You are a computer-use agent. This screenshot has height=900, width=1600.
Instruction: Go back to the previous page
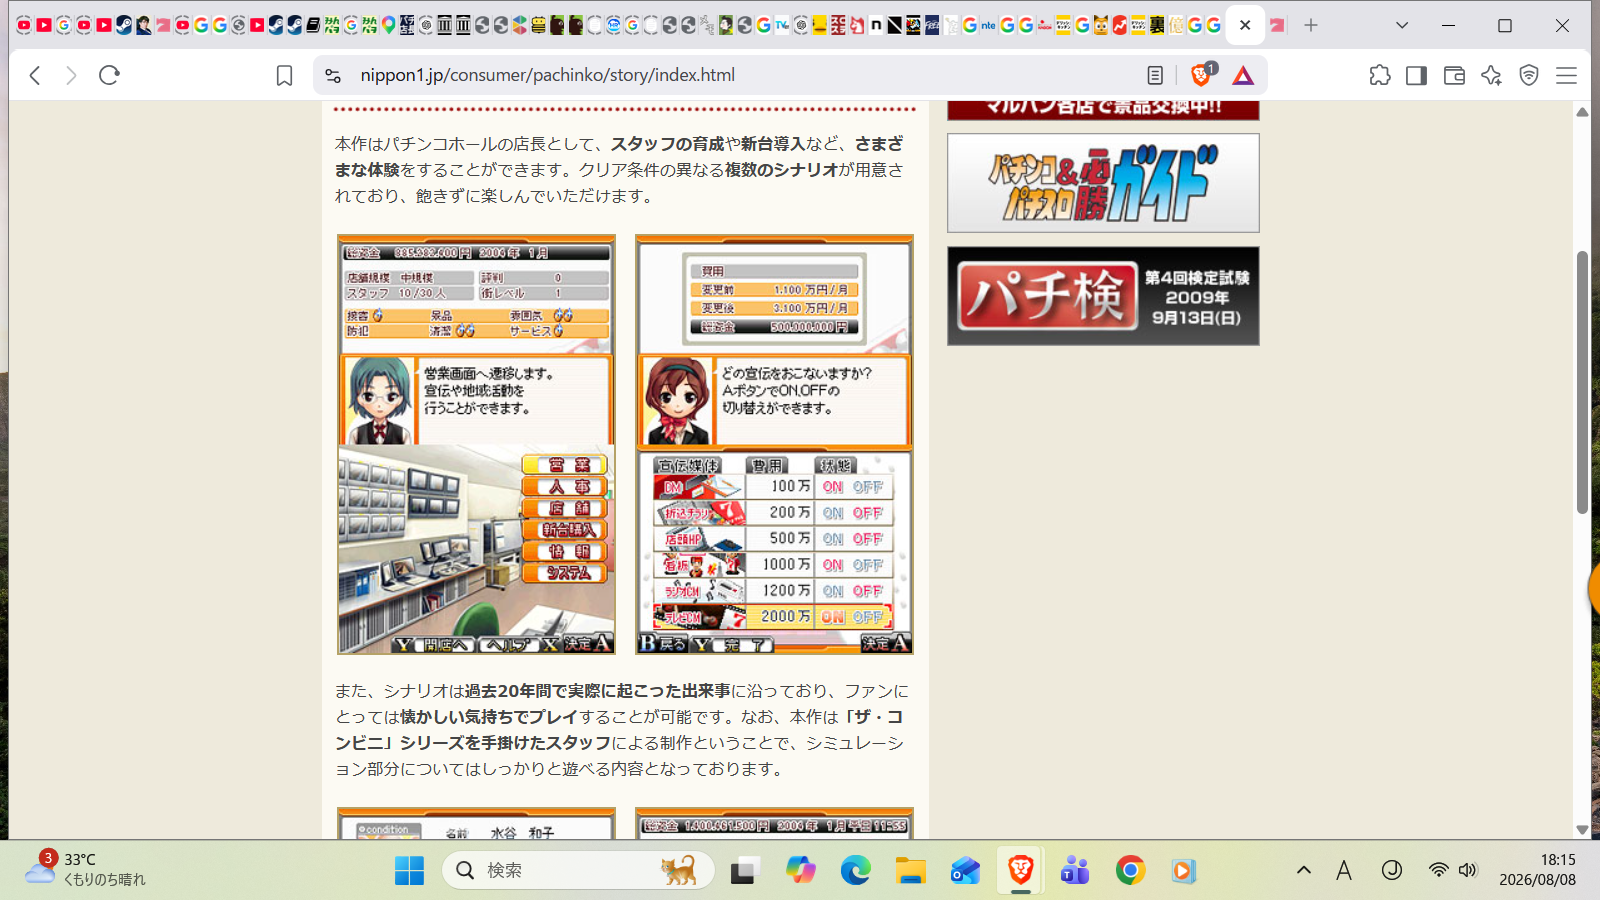coord(35,75)
